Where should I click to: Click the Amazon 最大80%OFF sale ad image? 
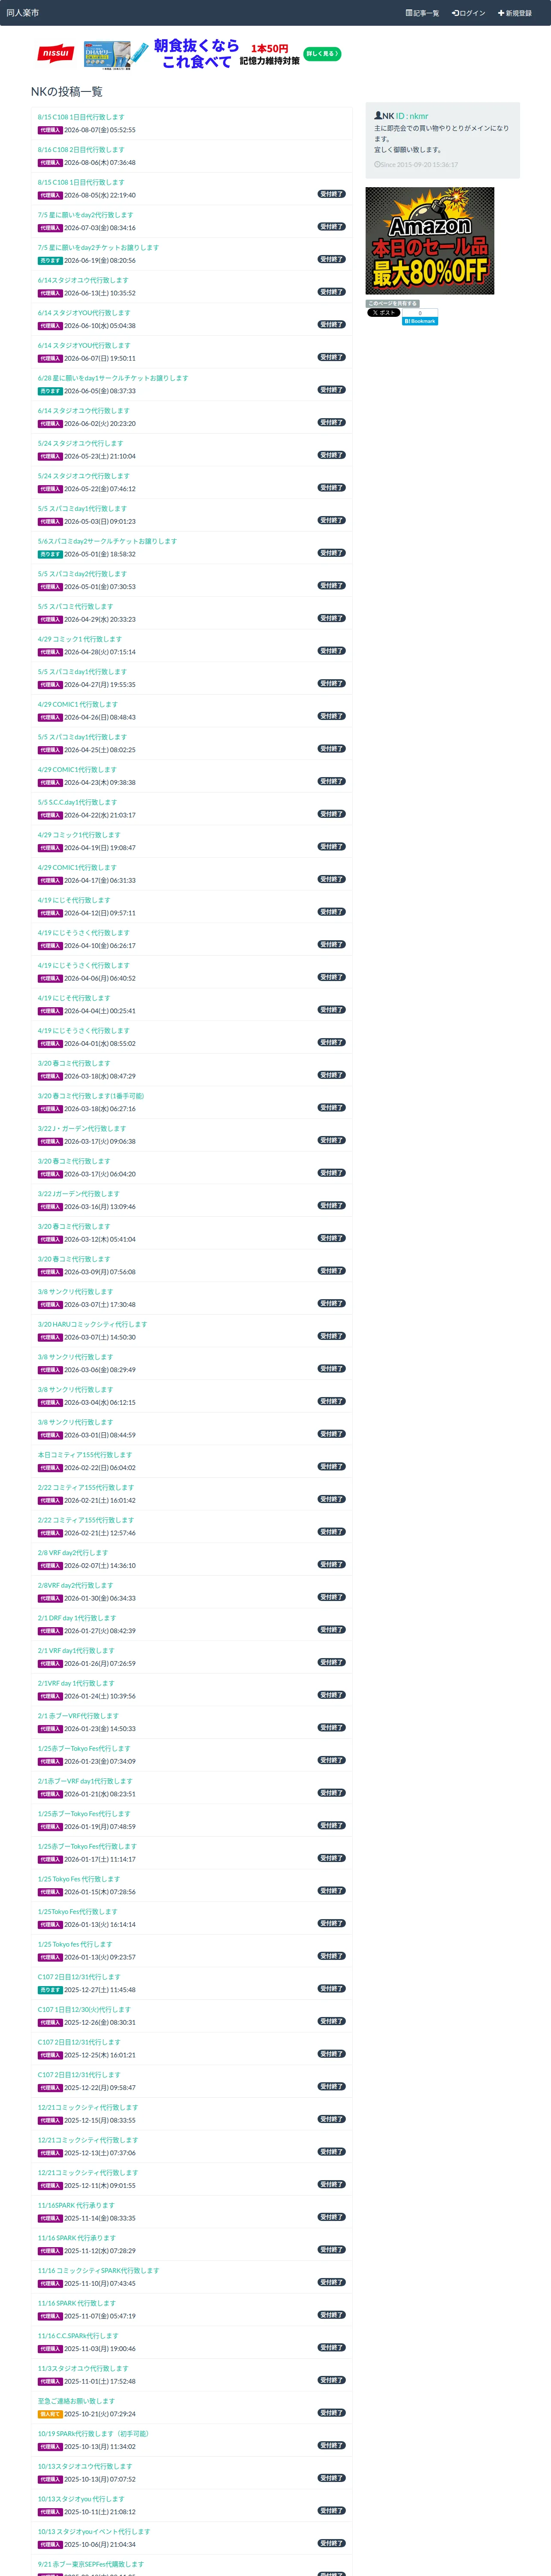[x=430, y=241]
